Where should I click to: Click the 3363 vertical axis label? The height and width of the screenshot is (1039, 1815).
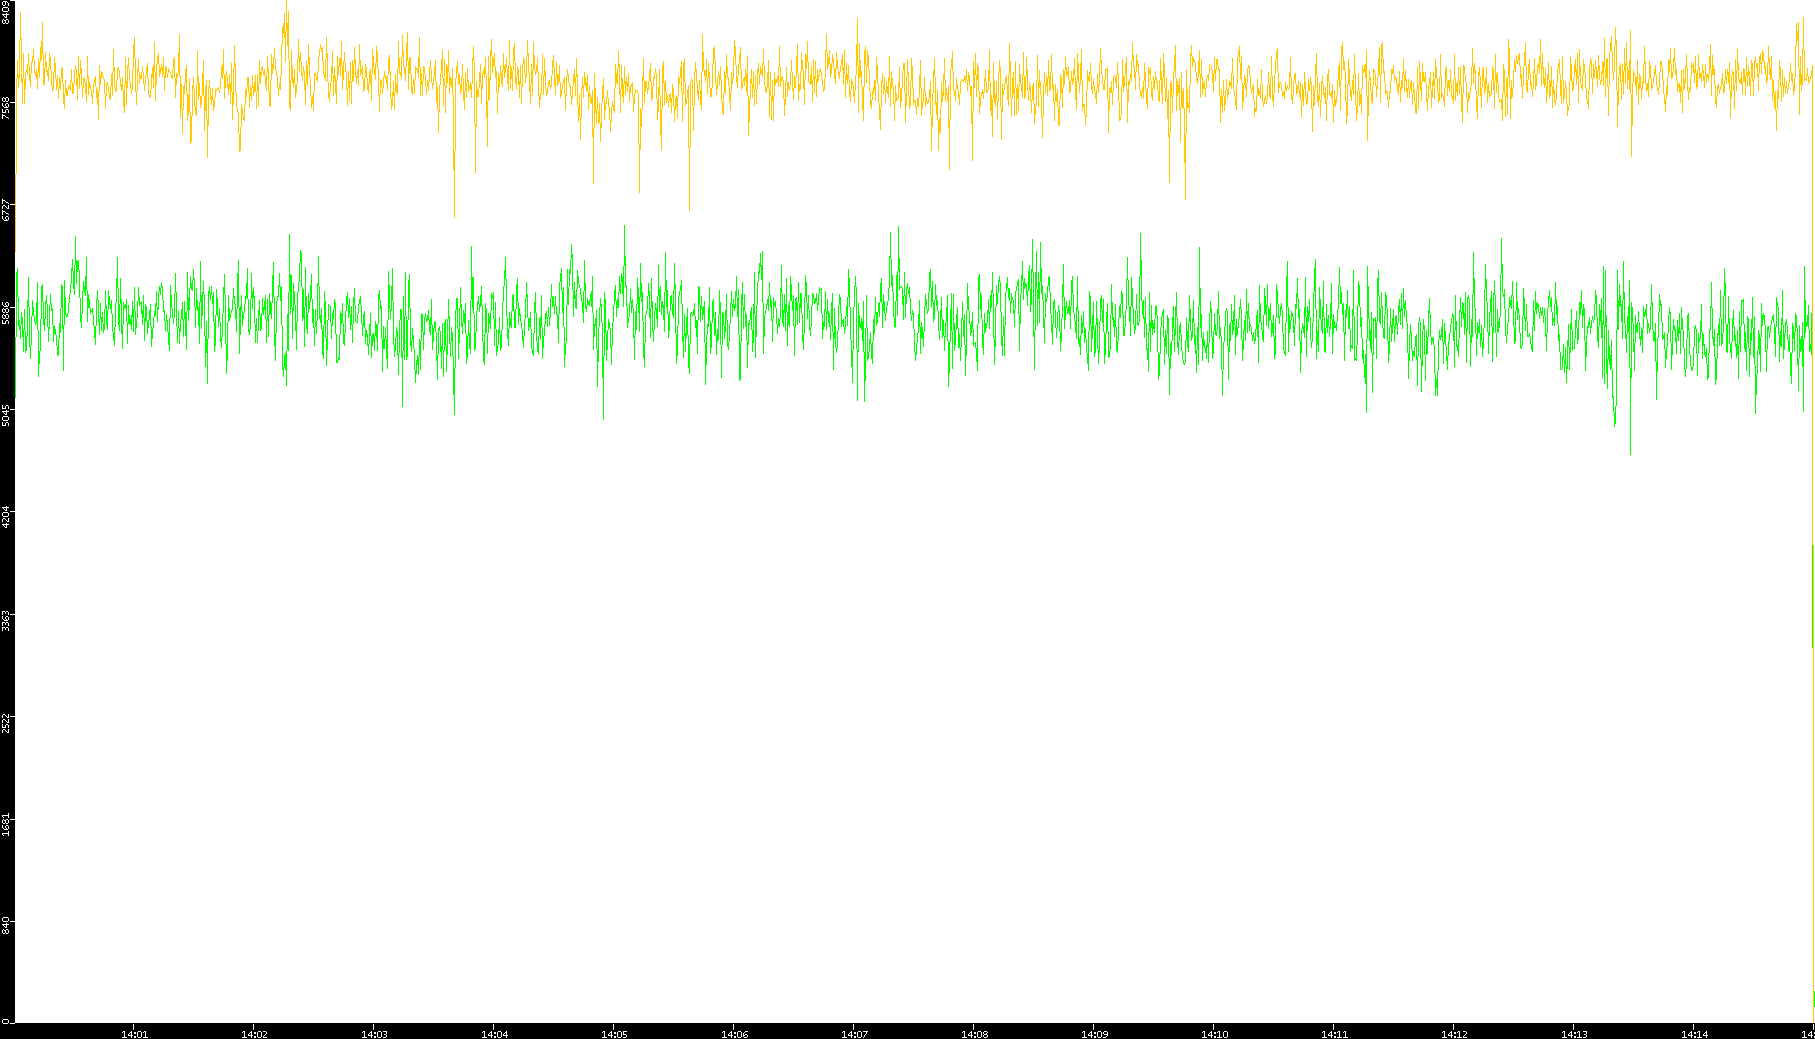6,620
